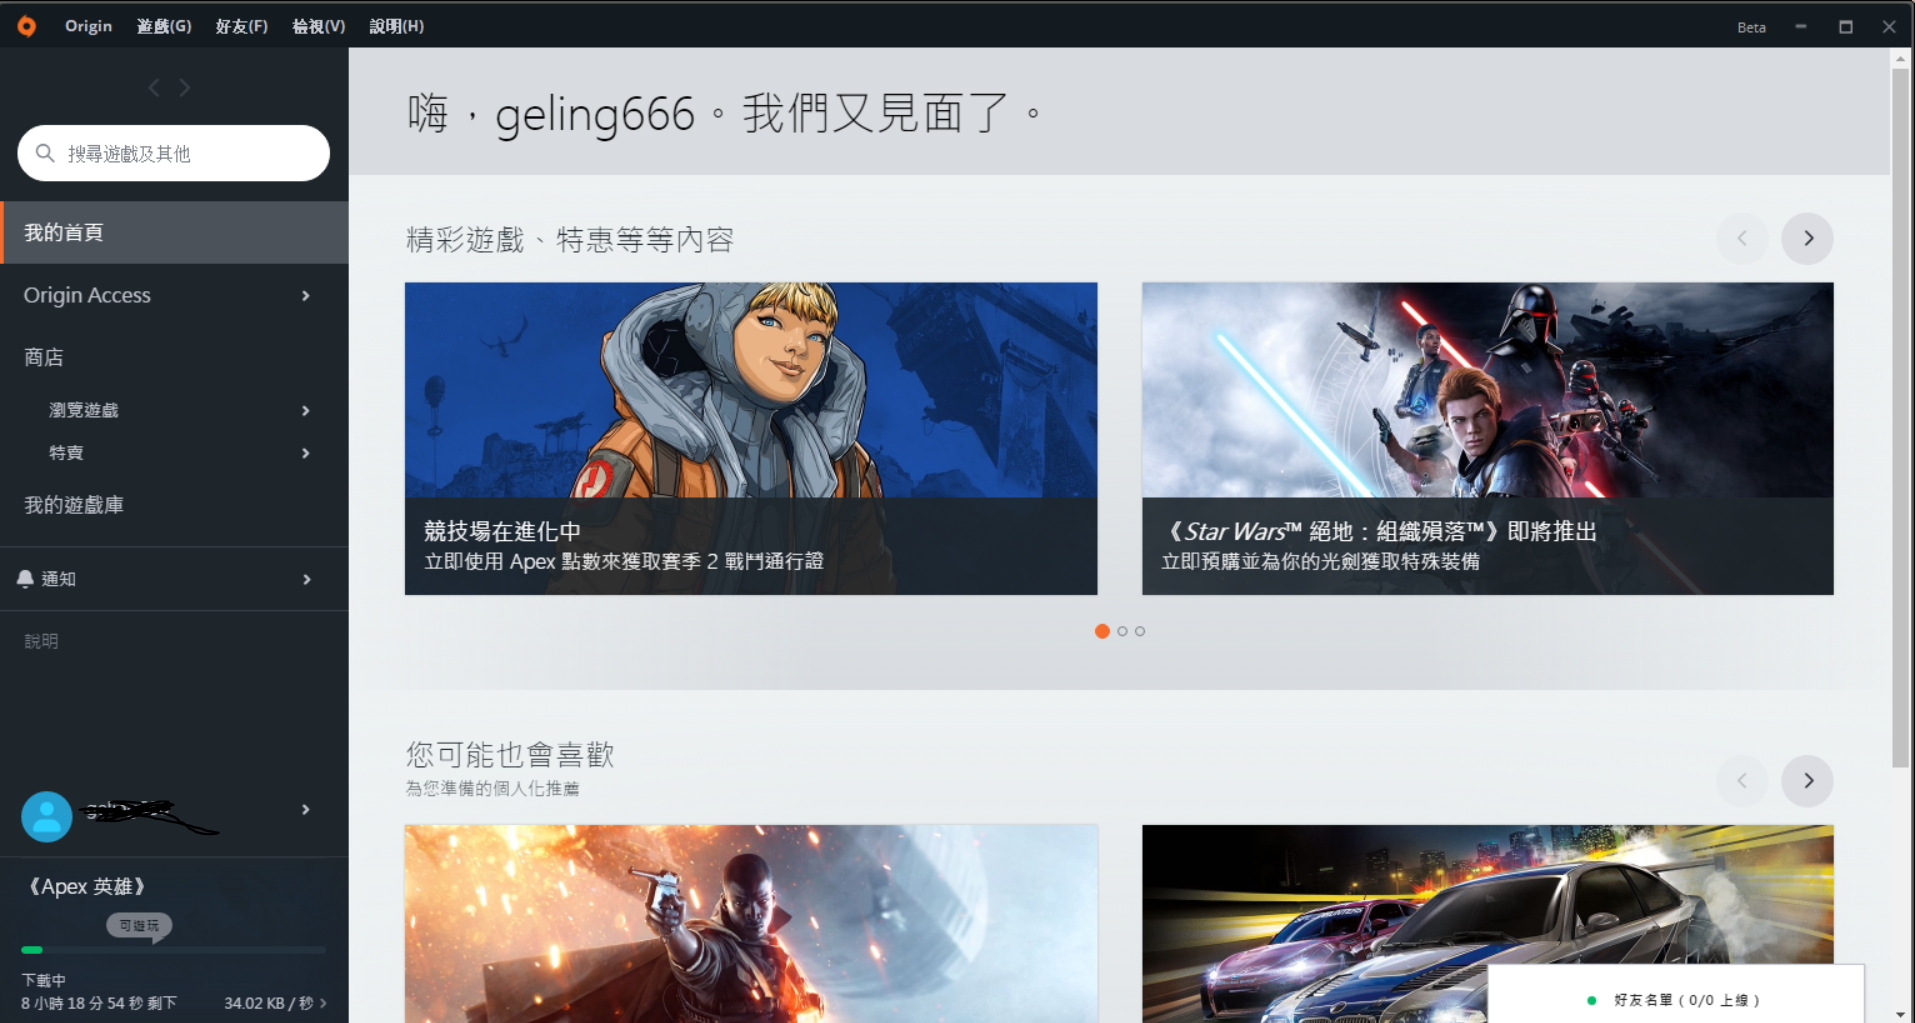Expand the 通知 chevron

[x=306, y=579]
